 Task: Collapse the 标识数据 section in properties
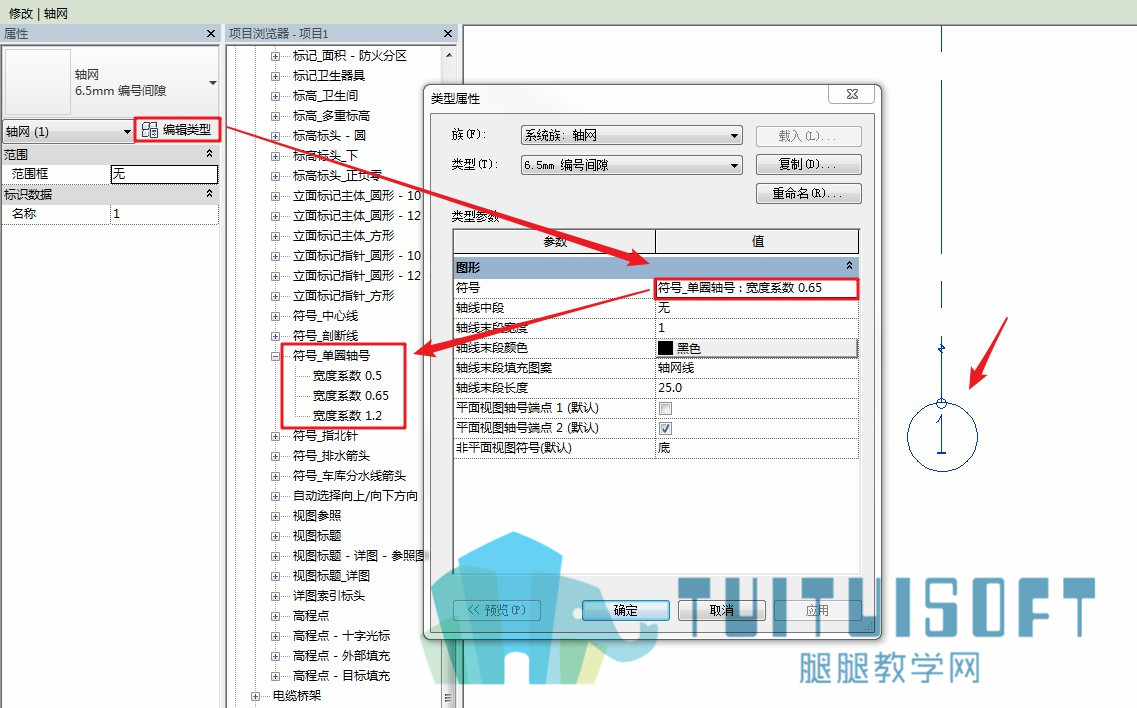pos(210,194)
